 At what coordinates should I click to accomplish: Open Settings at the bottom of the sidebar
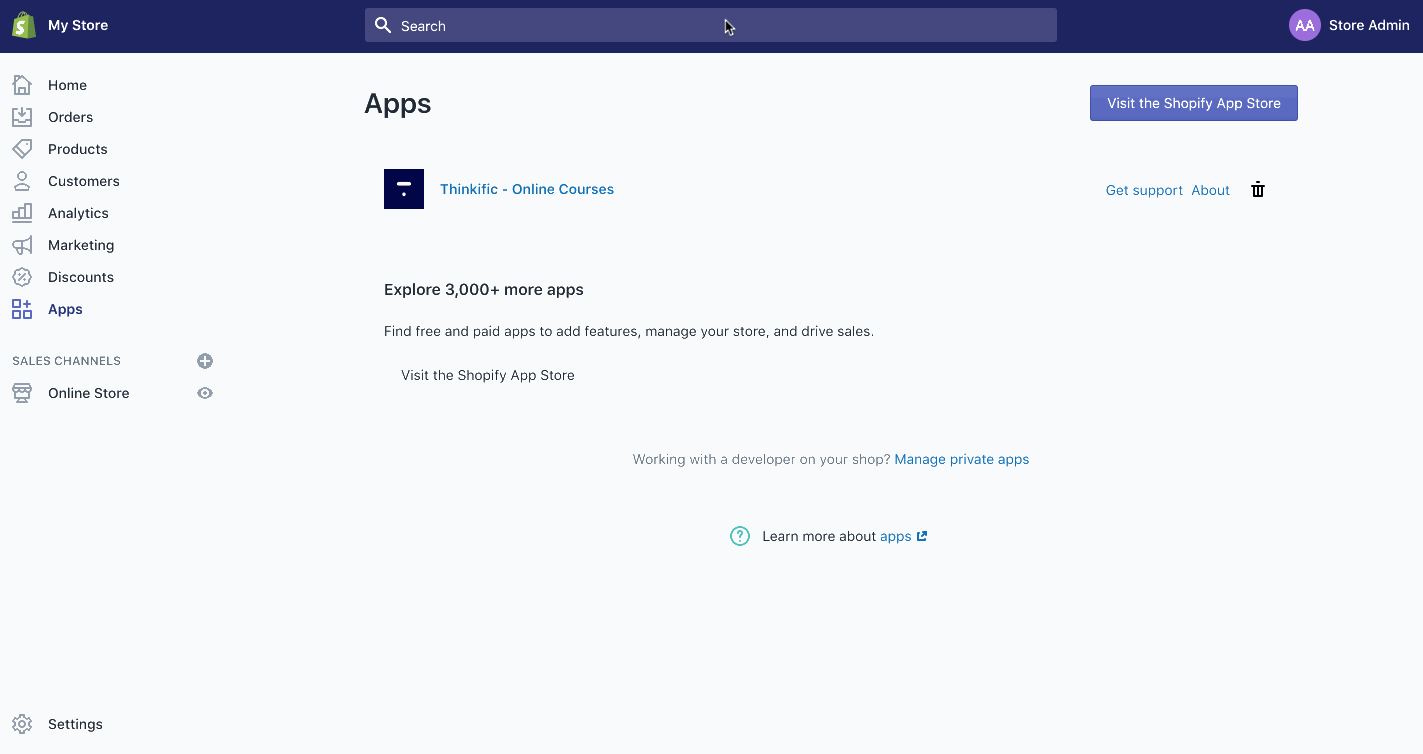click(75, 724)
